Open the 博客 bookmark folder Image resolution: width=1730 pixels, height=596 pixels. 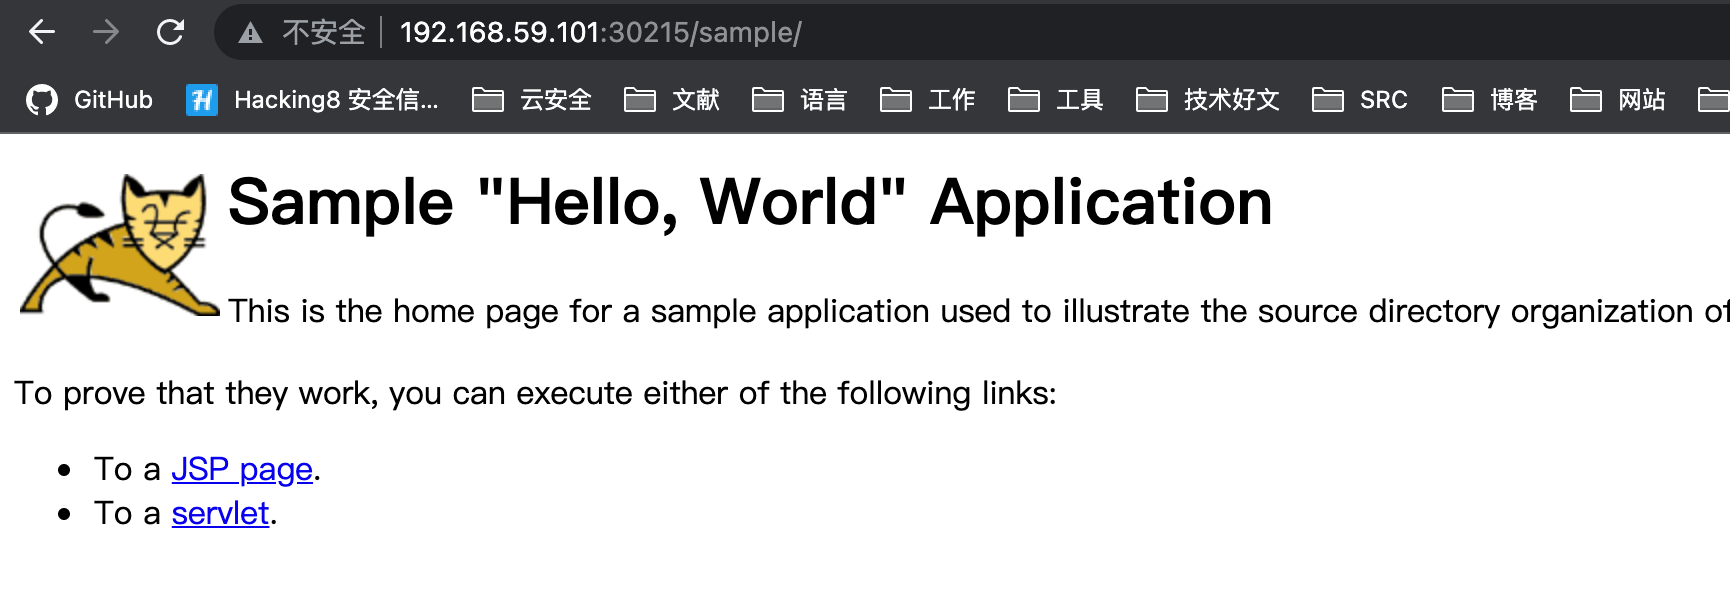click(x=1490, y=100)
